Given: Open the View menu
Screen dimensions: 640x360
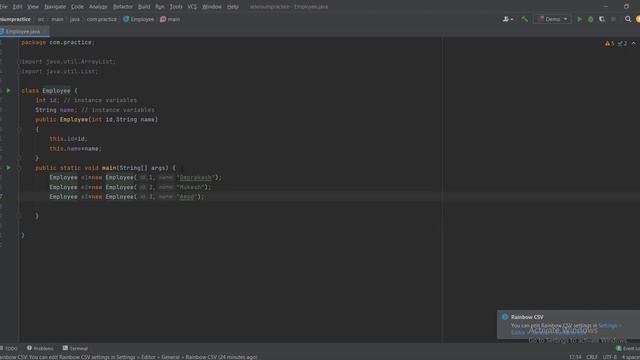Looking at the screenshot, I should pyautogui.click(x=33, y=7).
